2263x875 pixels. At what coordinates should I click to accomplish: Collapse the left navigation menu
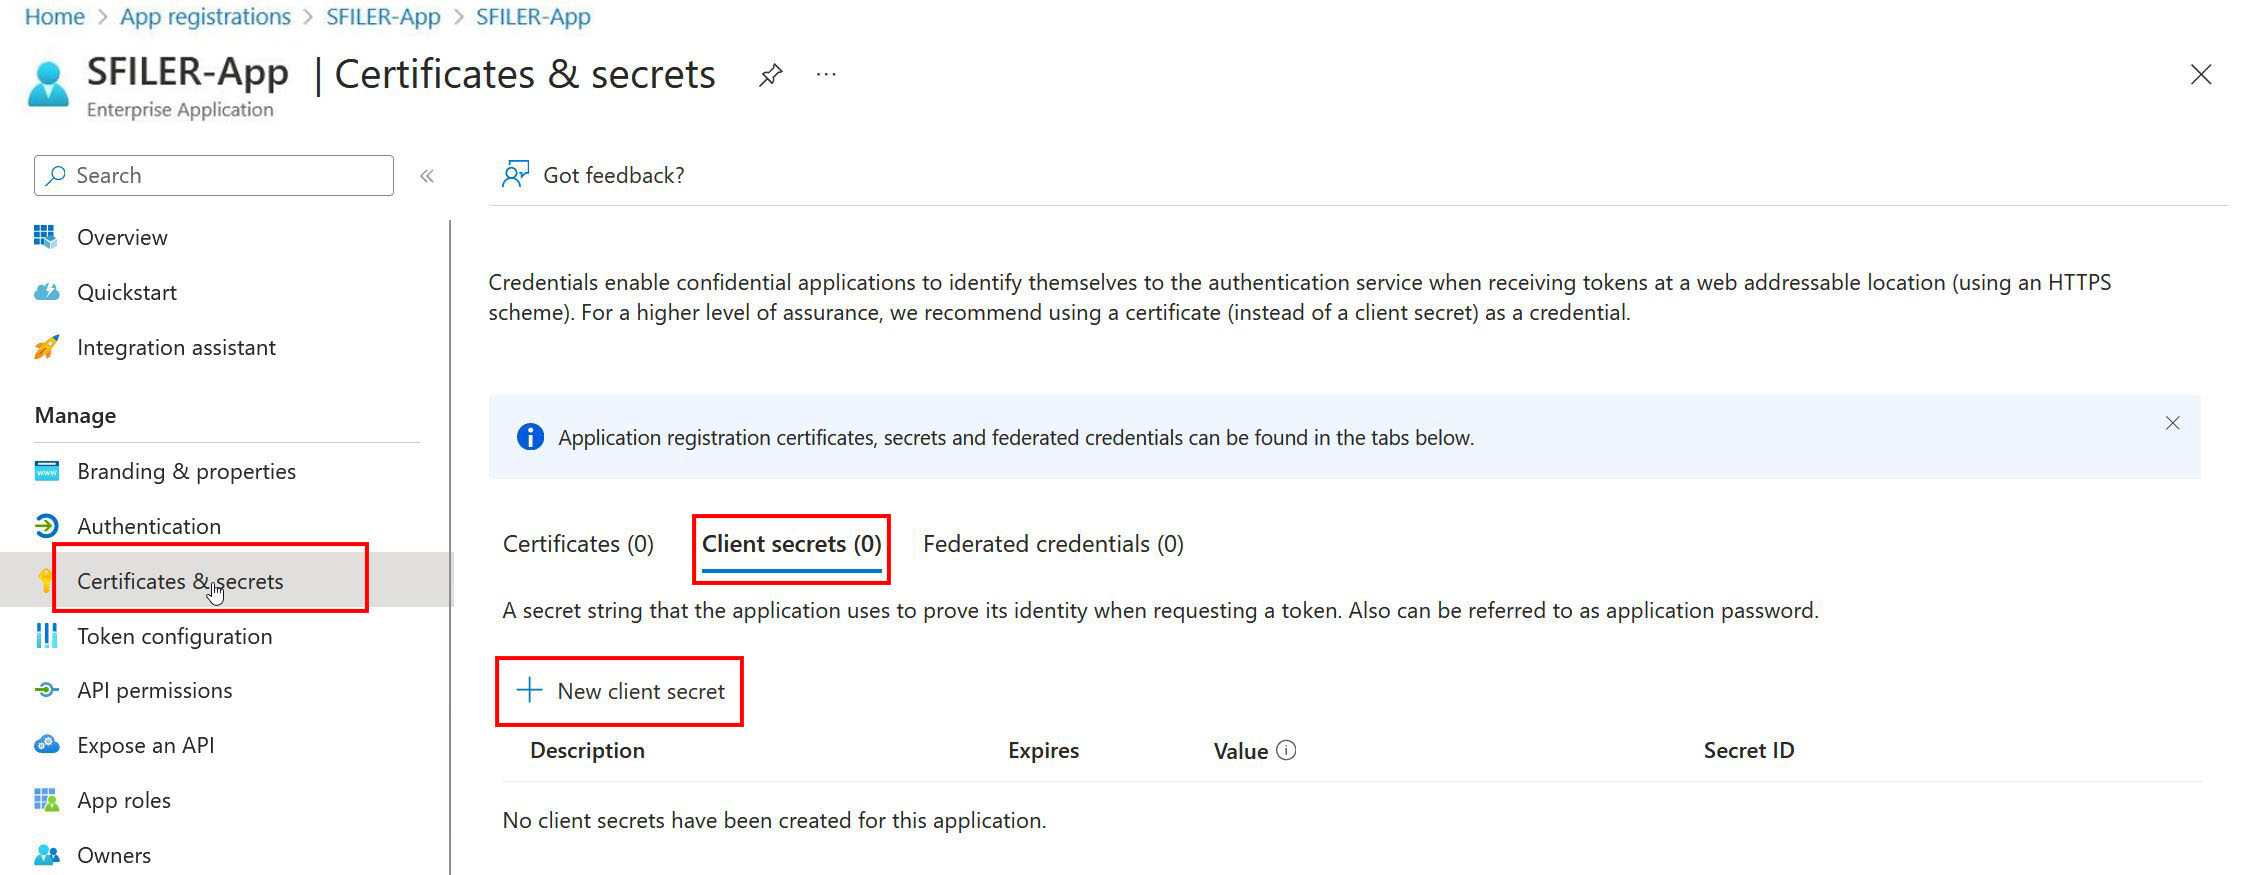[x=427, y=176]
